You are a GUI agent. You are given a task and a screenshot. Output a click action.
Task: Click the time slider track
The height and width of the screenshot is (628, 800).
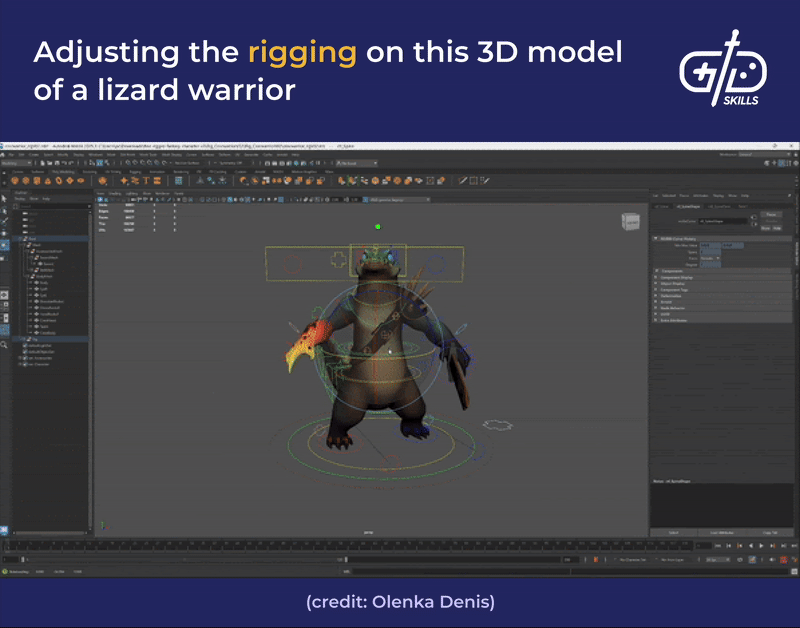(347, 546)
